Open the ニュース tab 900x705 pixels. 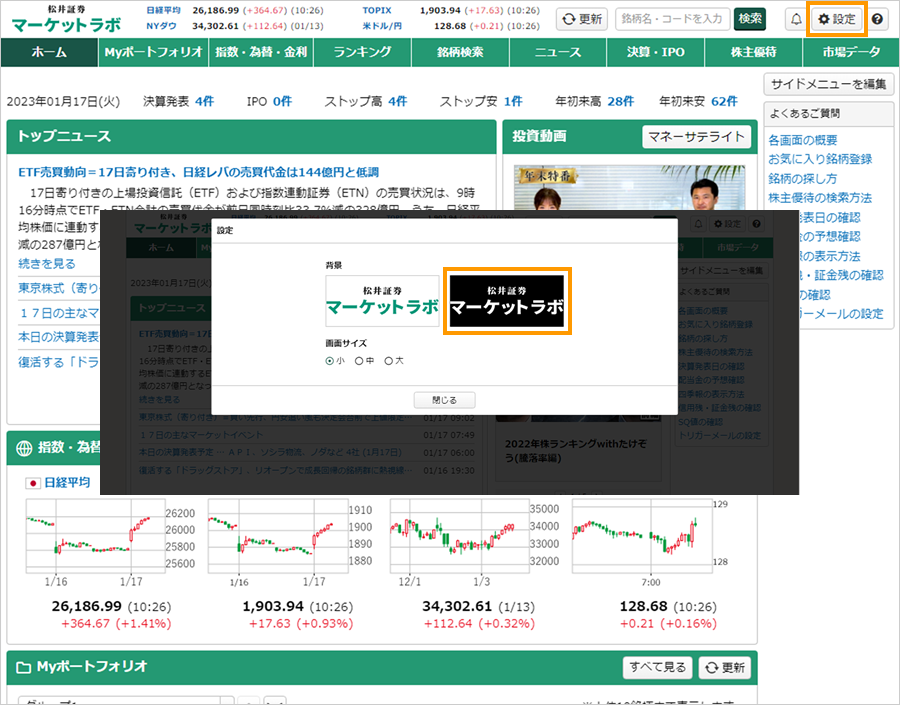[x=558, y=52]
